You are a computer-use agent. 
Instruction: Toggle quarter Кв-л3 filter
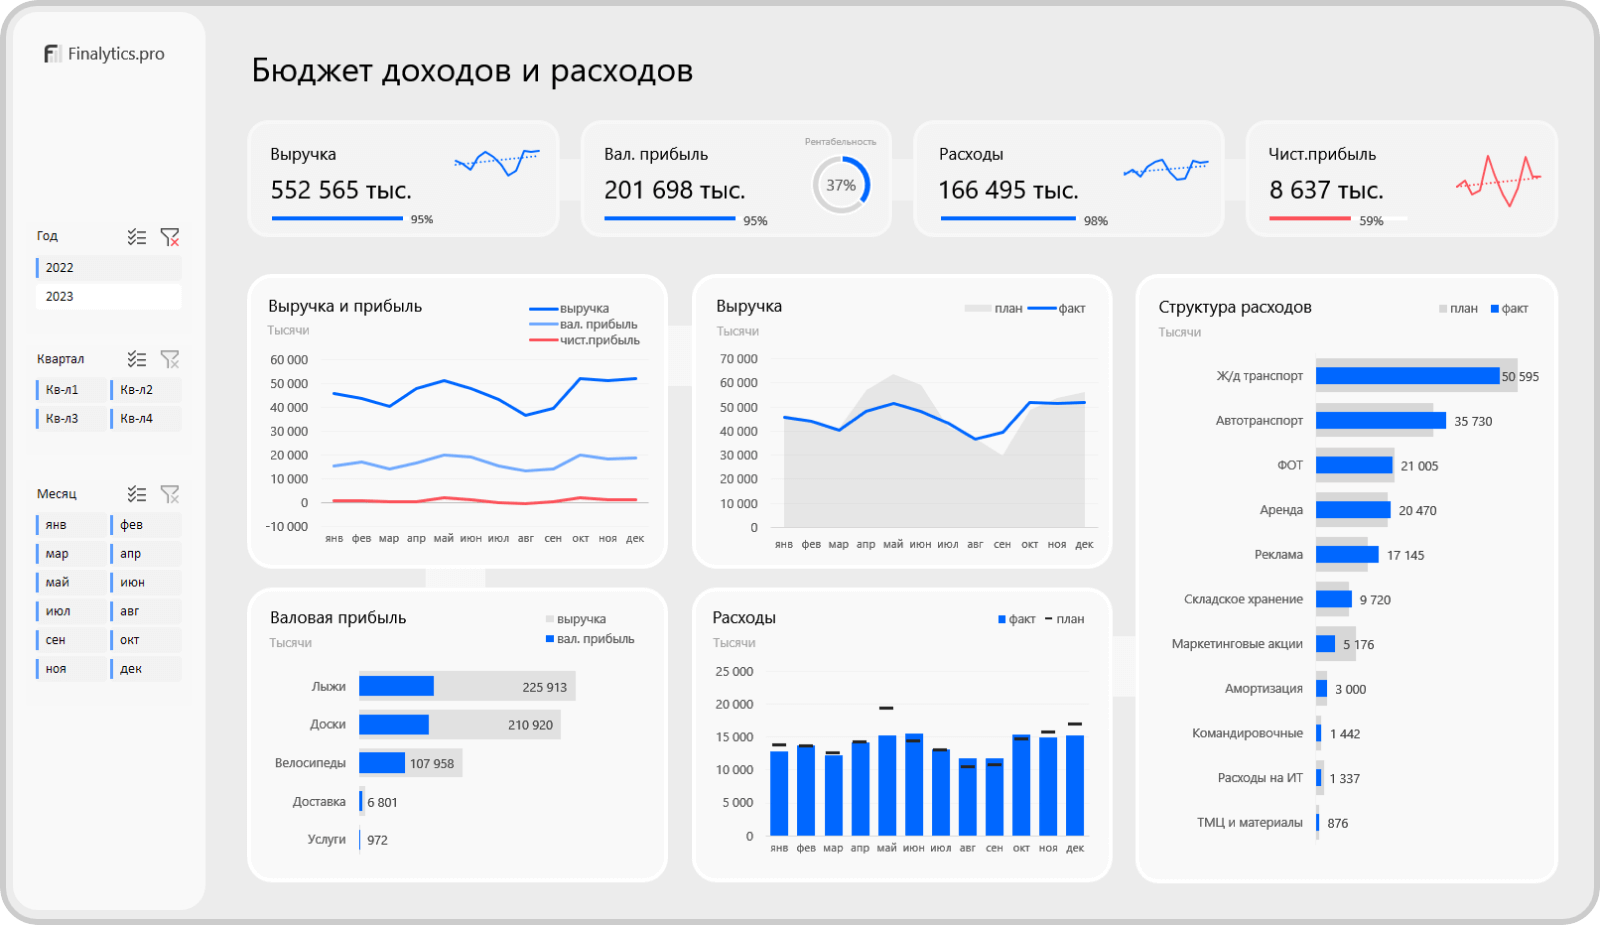click(x=71, y=419)
